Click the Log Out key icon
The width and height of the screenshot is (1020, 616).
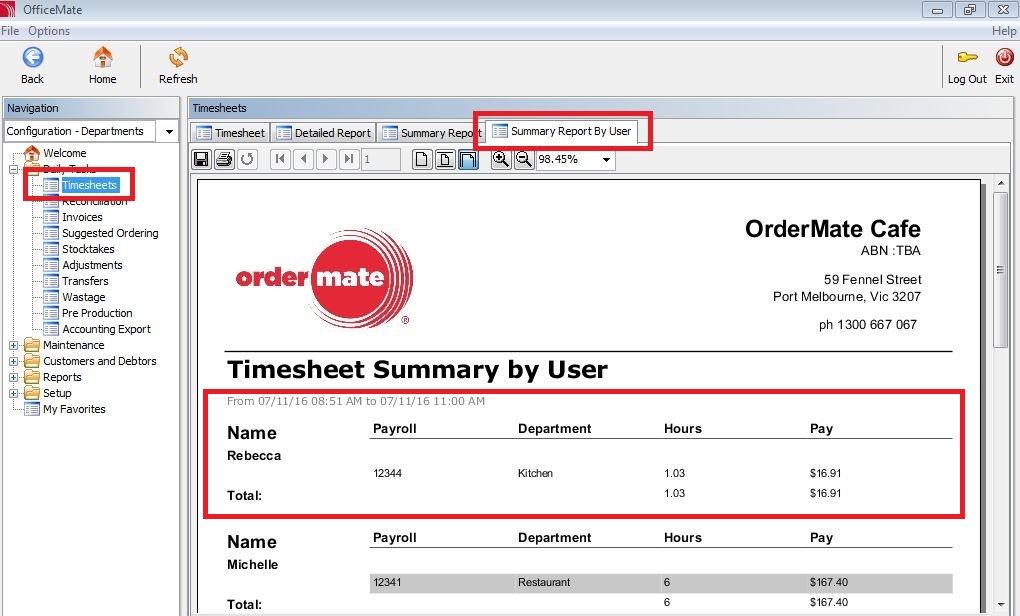click(x=967, y=57)
